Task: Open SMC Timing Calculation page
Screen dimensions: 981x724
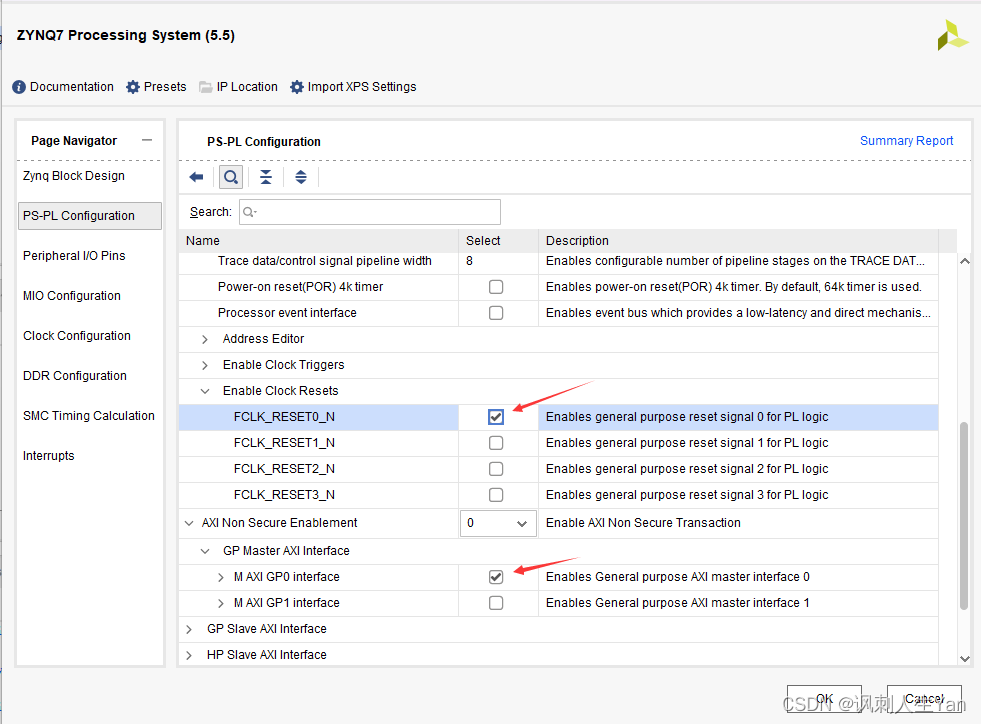Action: click(x=89, y=416)
